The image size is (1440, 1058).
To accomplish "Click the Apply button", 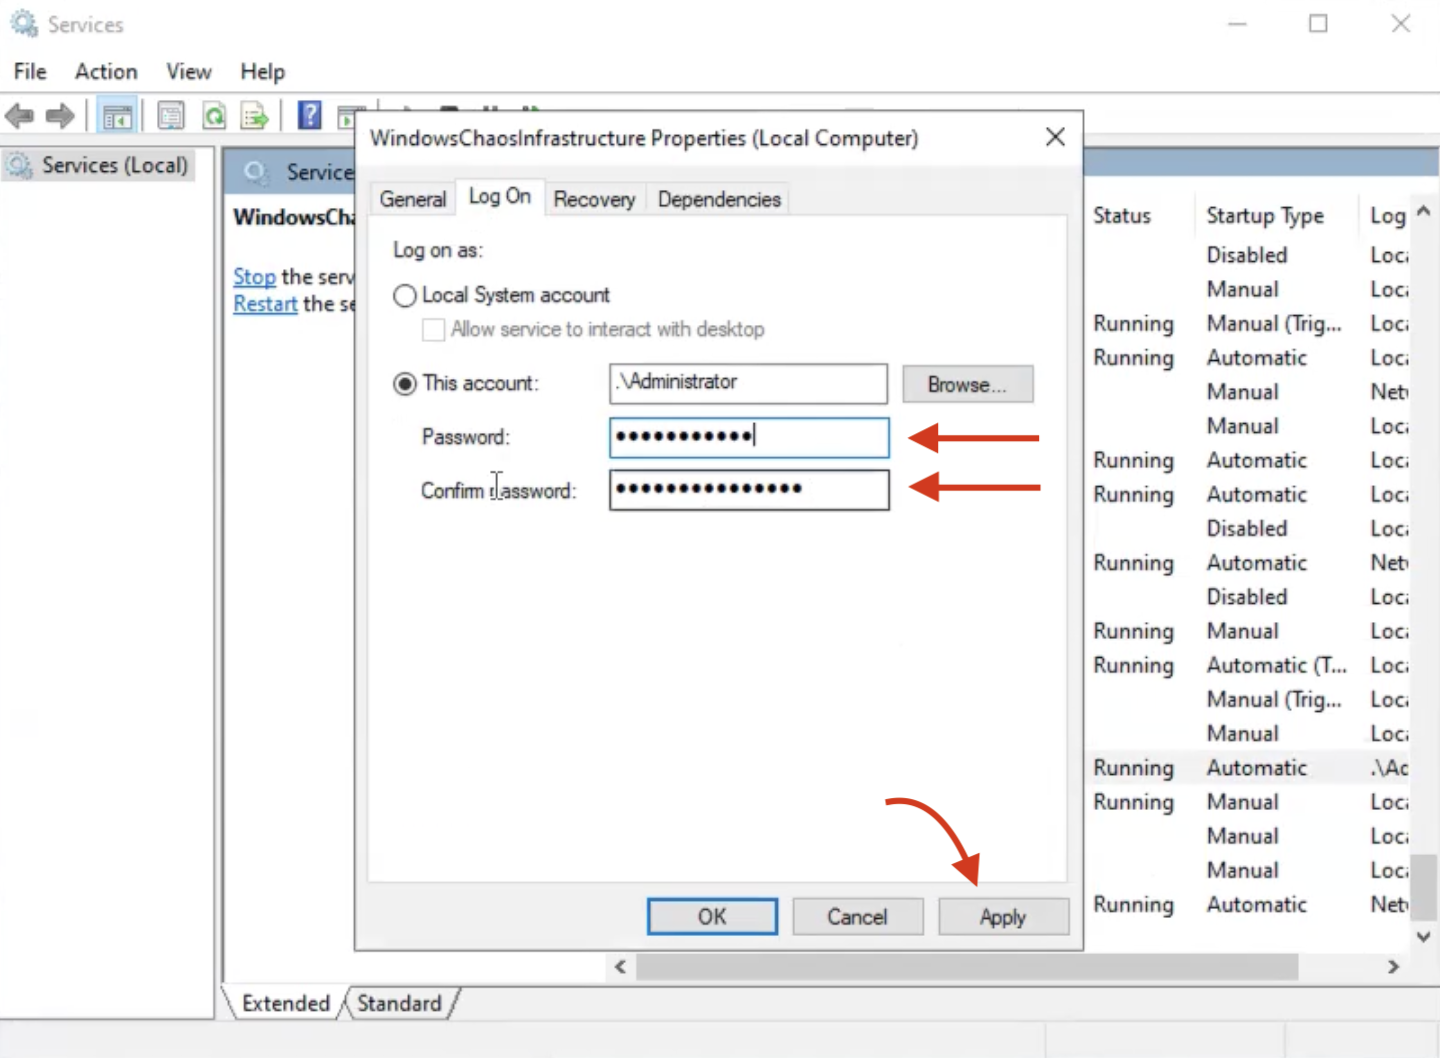I will (x=1003, y=917).
